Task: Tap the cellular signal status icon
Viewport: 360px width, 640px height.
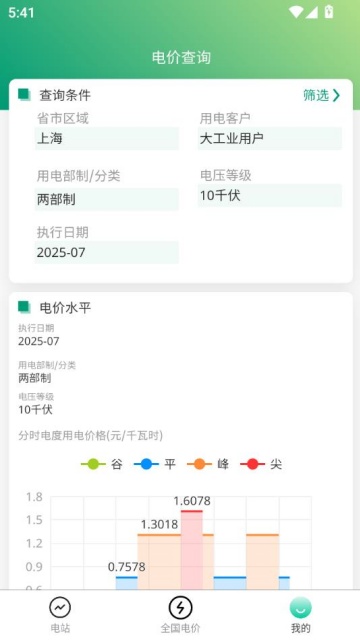Action: pos(311,12)
